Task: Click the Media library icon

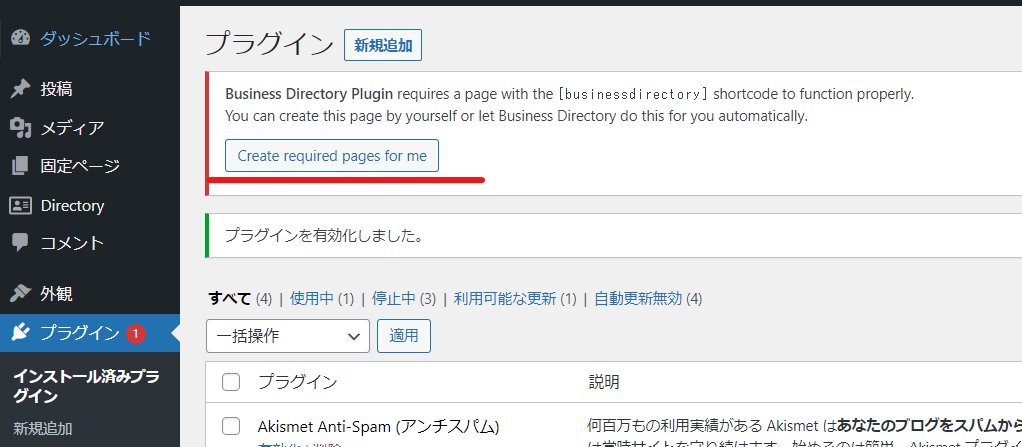Action: click(20, 128)
